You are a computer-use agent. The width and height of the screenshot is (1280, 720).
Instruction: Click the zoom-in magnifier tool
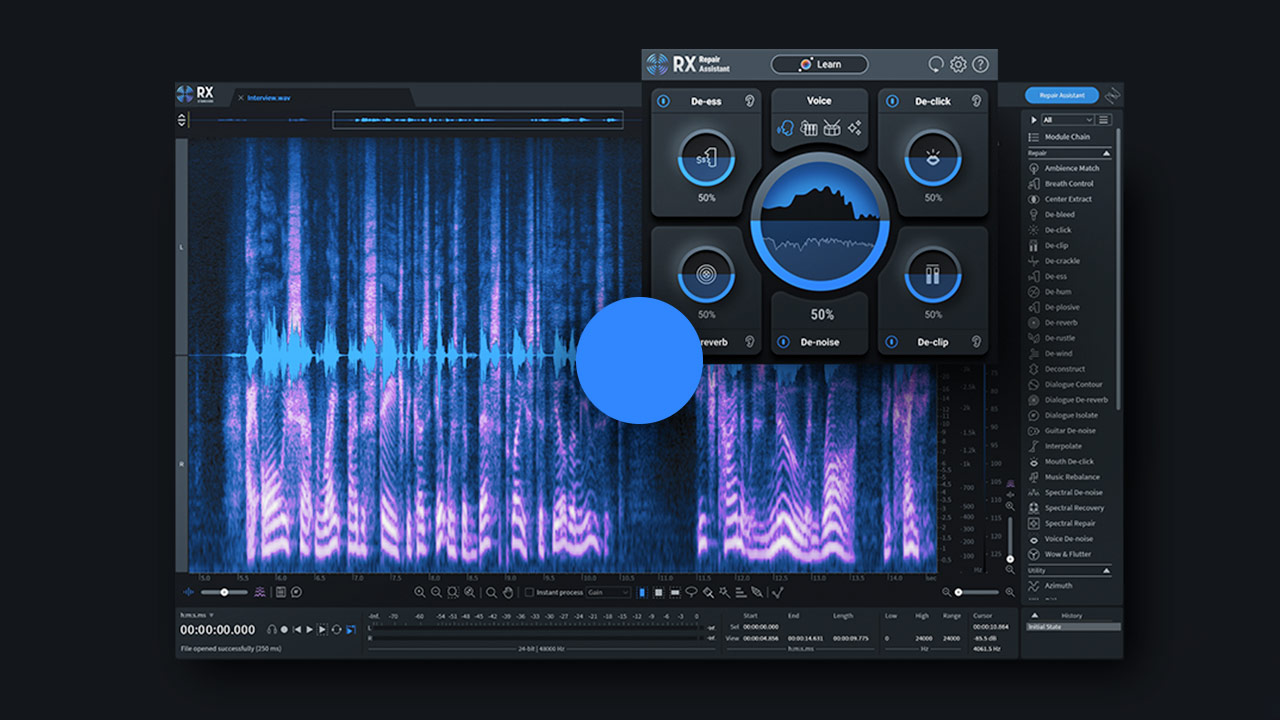pos(422,592)
